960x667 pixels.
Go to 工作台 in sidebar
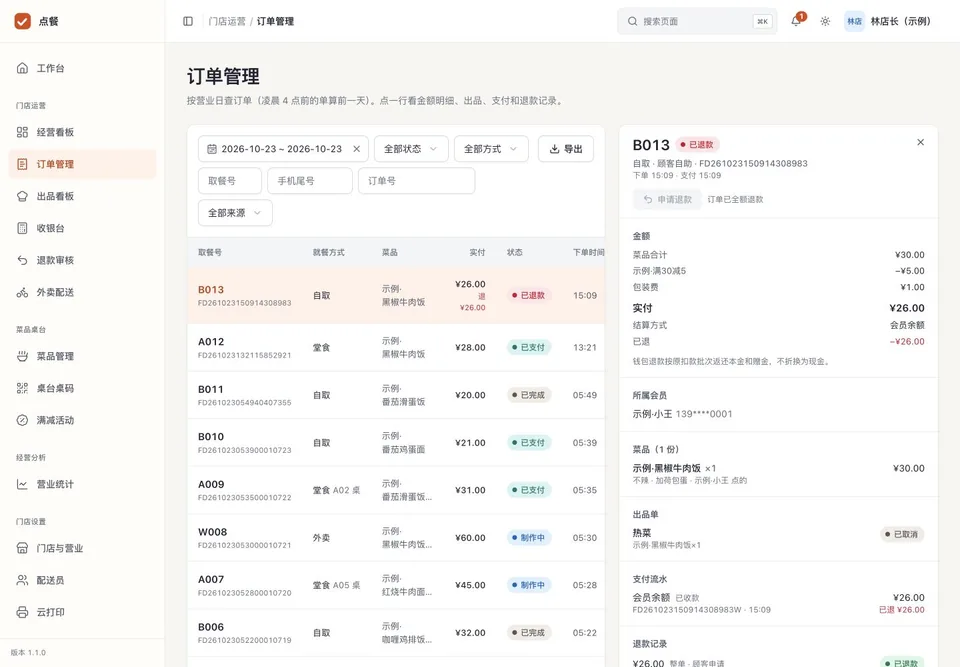[83, 68]
